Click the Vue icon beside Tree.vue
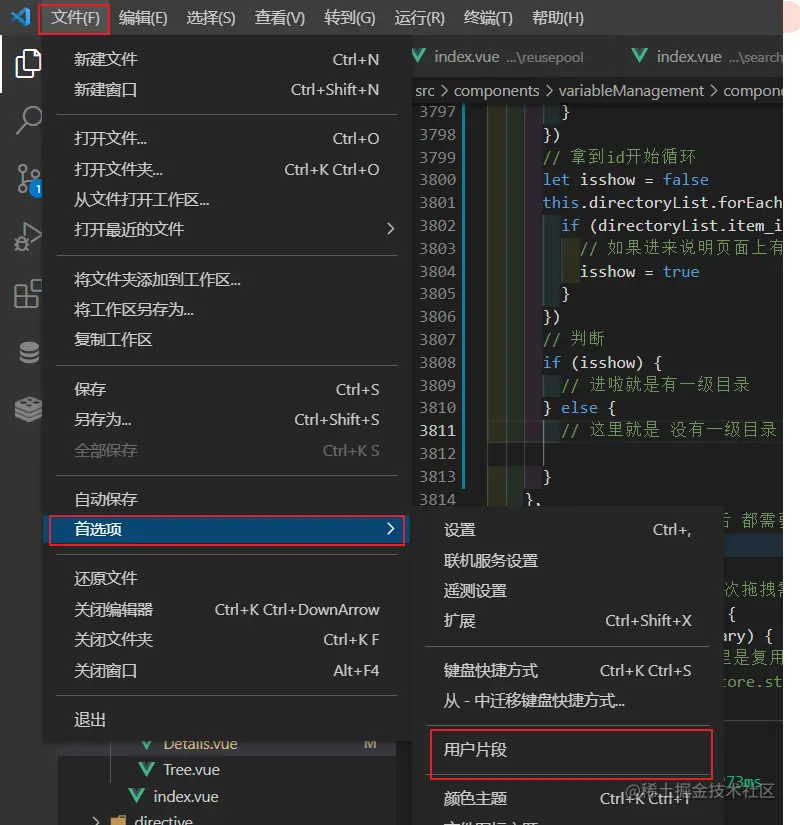The width and height of the screenshot is (800, 825). point(147,769)
